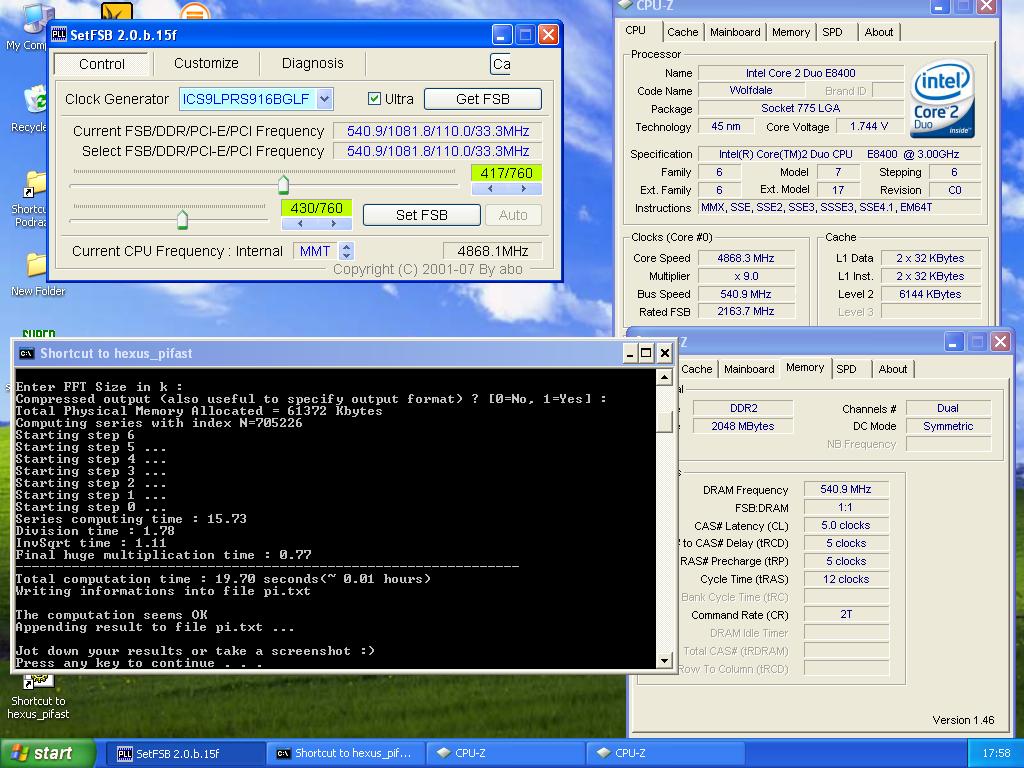
Task: Click the Memory size 2048 MBytes value
Action: coord(743,426)
